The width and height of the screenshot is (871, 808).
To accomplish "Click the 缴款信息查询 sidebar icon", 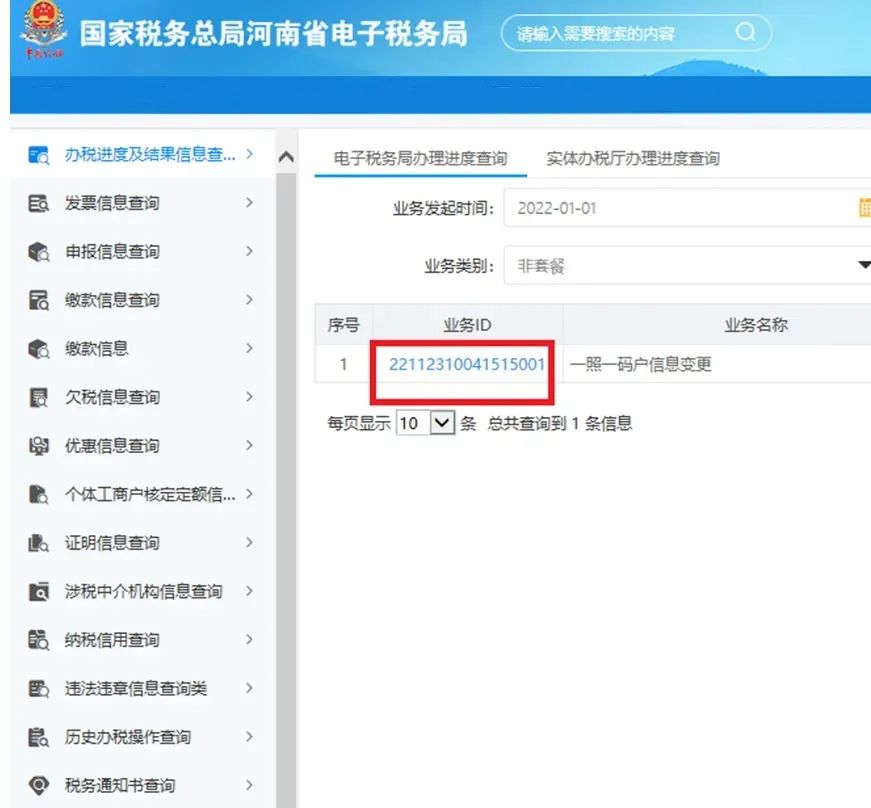I will point(38,300).
